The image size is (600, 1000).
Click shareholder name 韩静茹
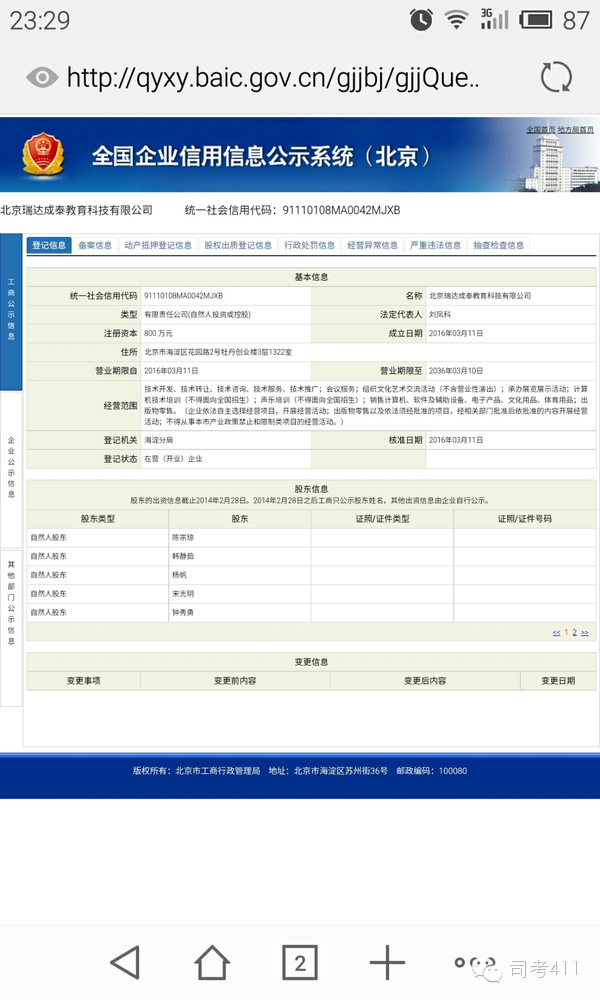183,556
